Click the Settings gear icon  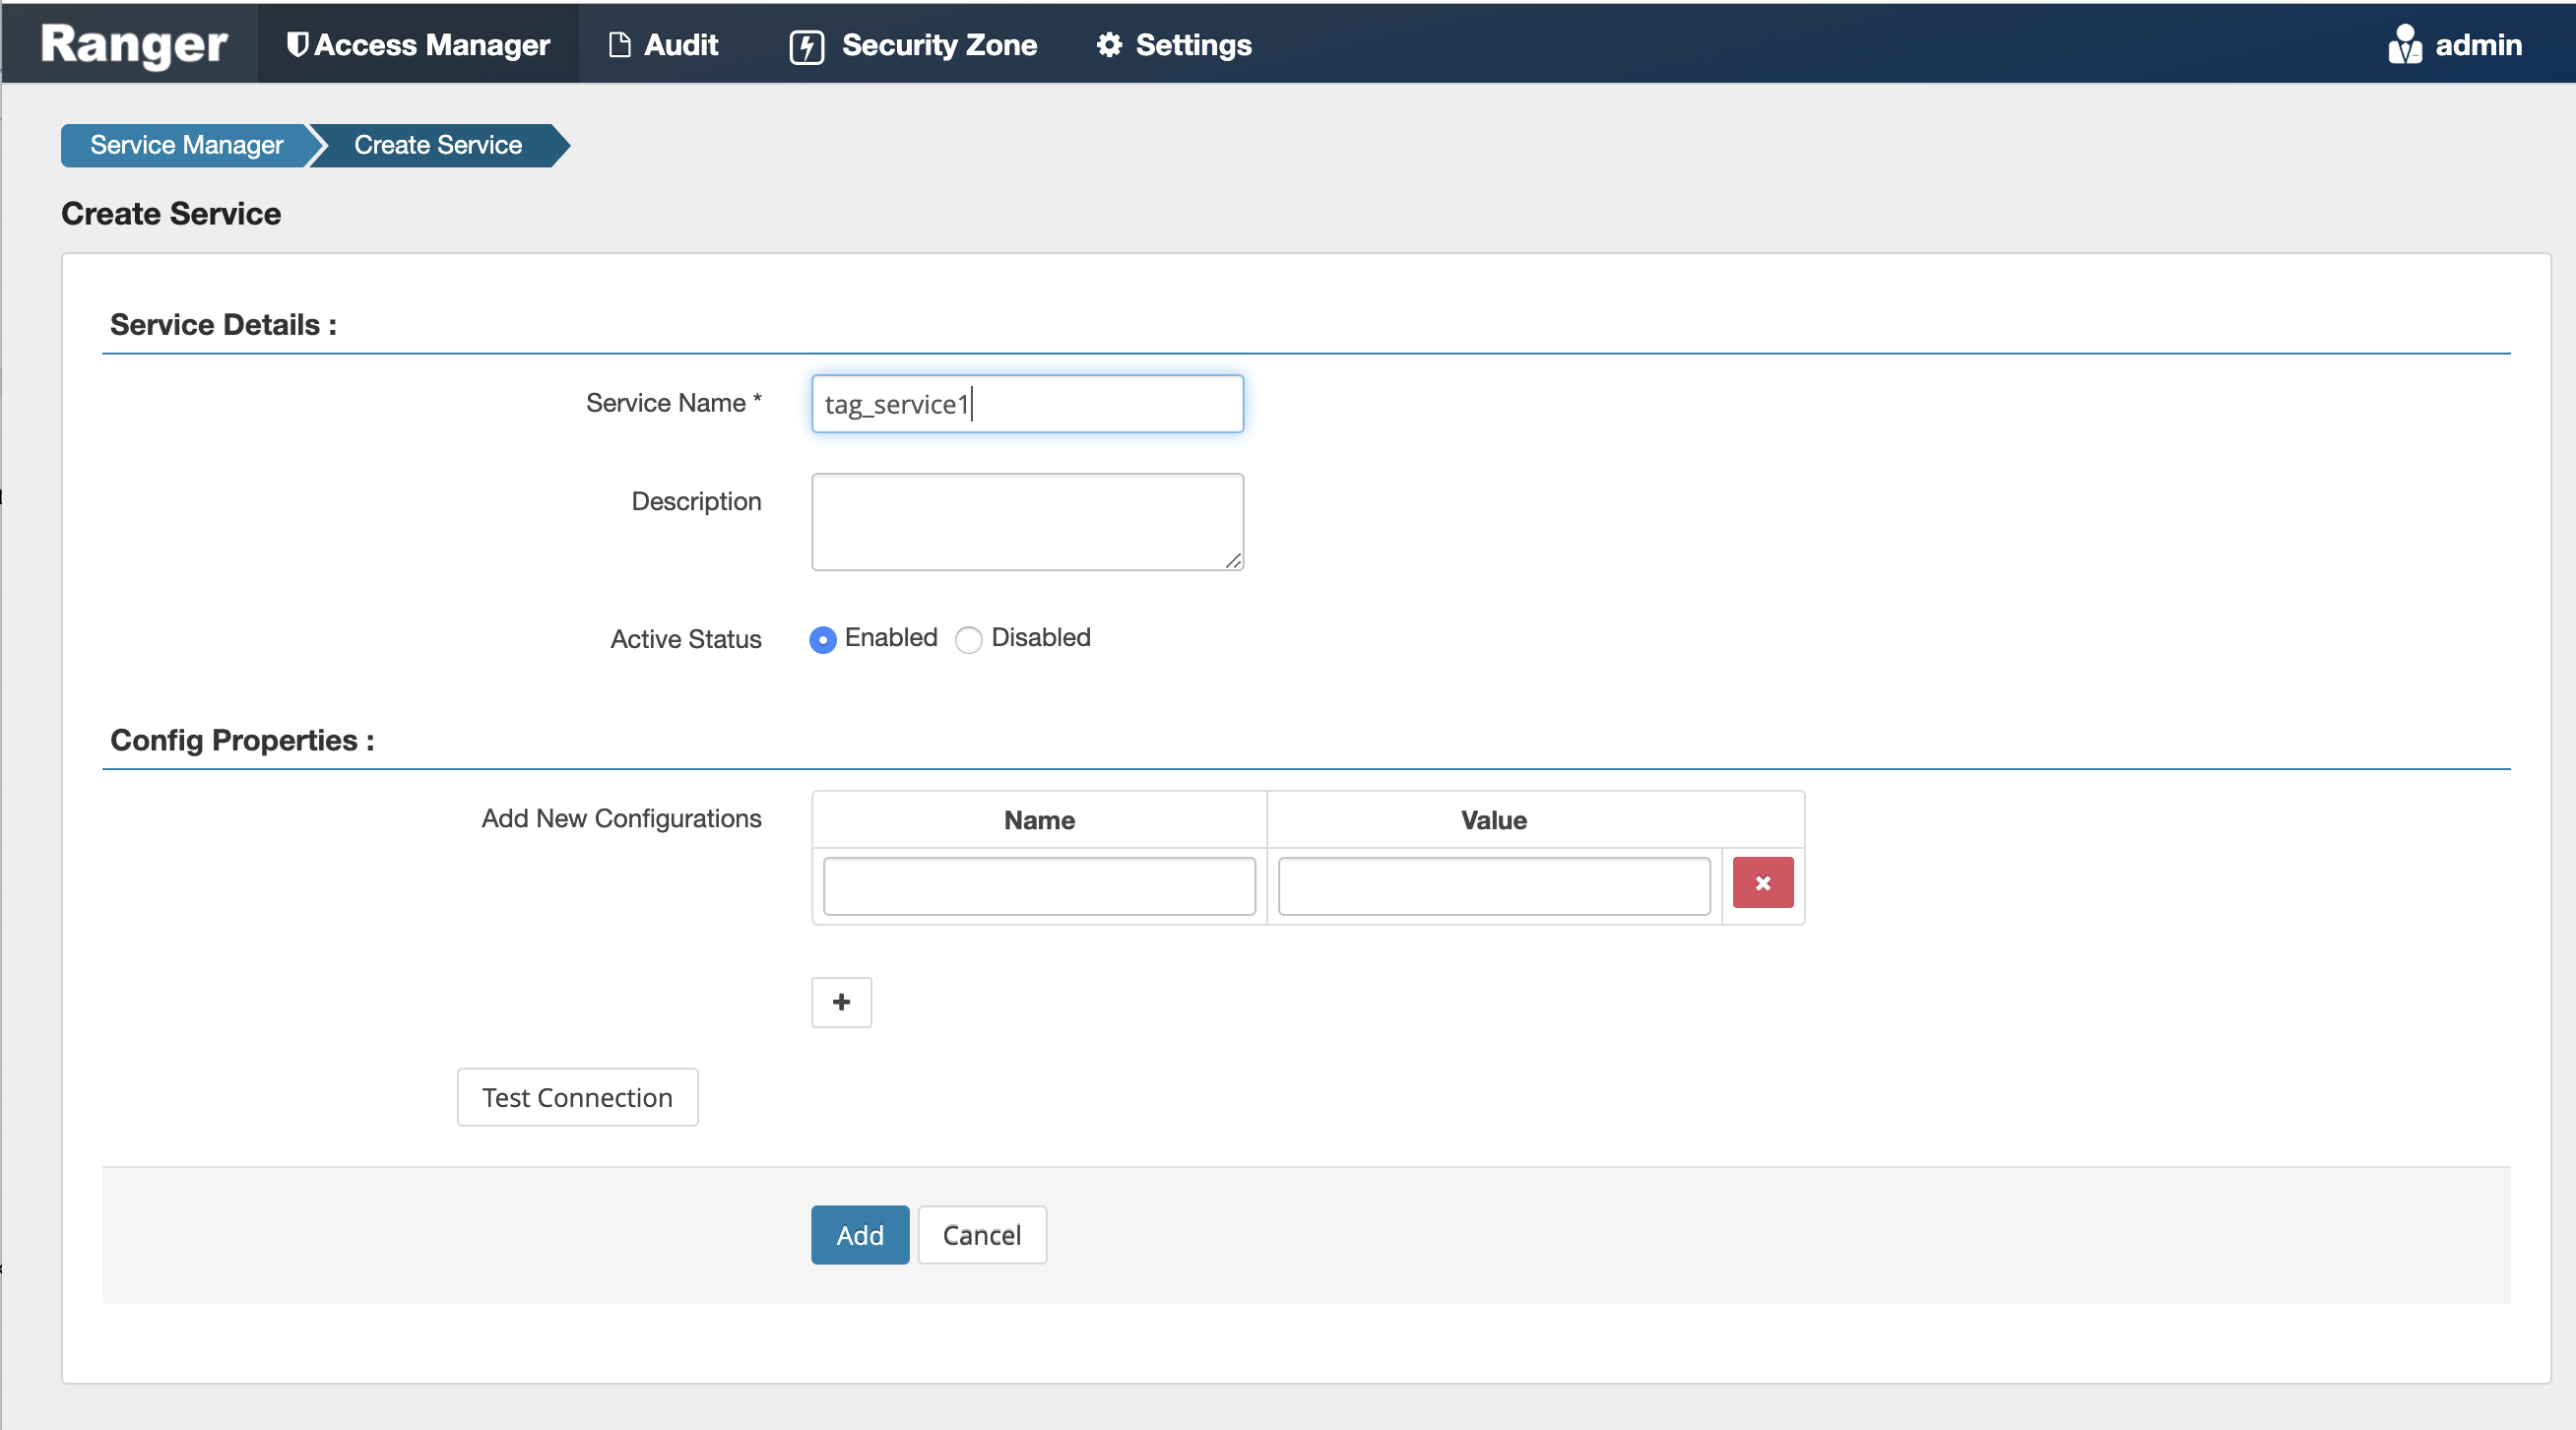pos(1109,45)
